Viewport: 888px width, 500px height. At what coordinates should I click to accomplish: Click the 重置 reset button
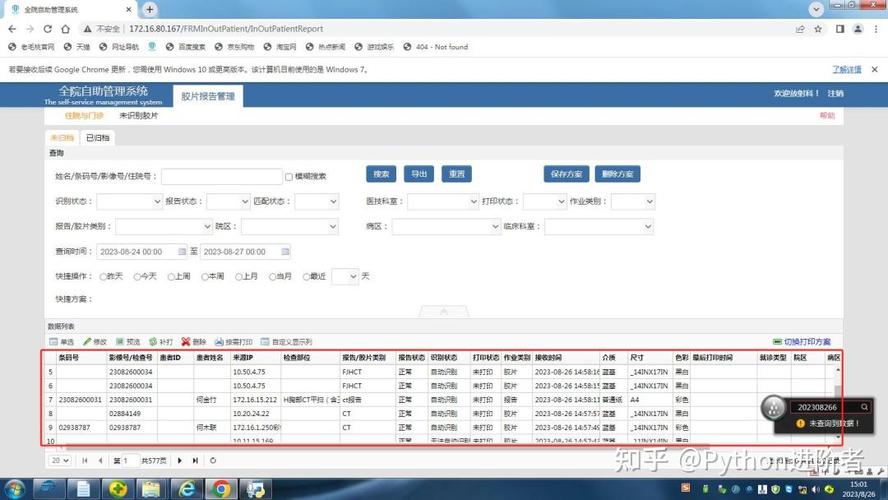456,174
